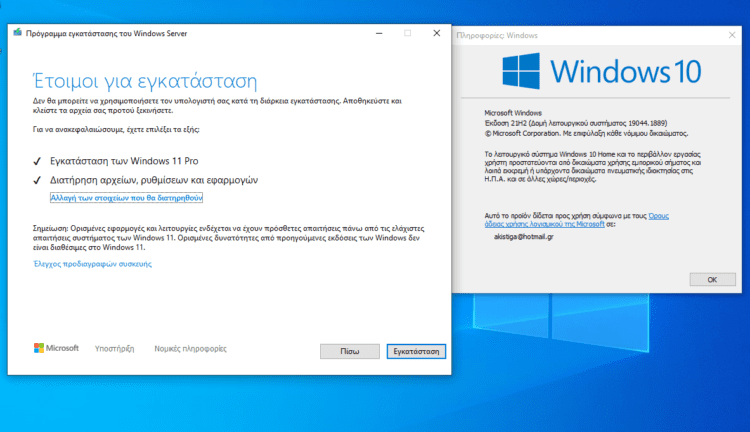Click 'Για να ανακεφαλαιώσουμε' summary line
This screenshot has width=750, height=432.
(116, 129)
